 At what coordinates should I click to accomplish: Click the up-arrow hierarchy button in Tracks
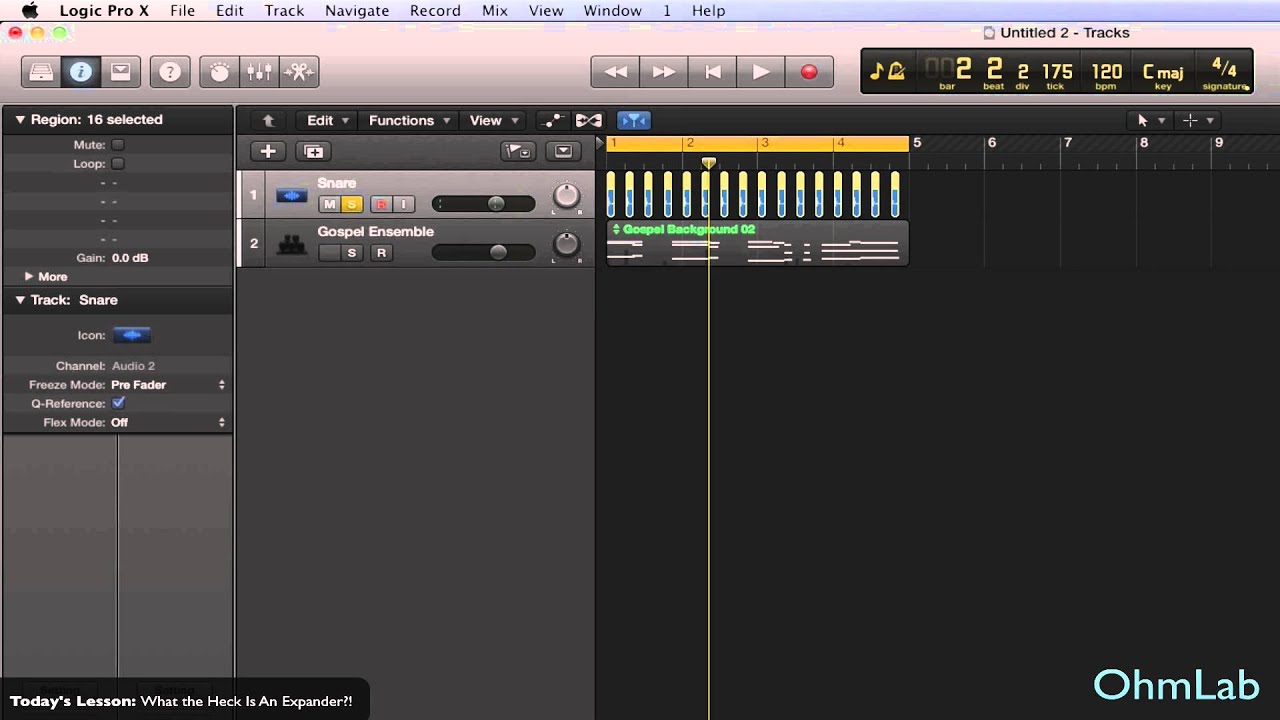pyautogui.click(x=268, y=120)
